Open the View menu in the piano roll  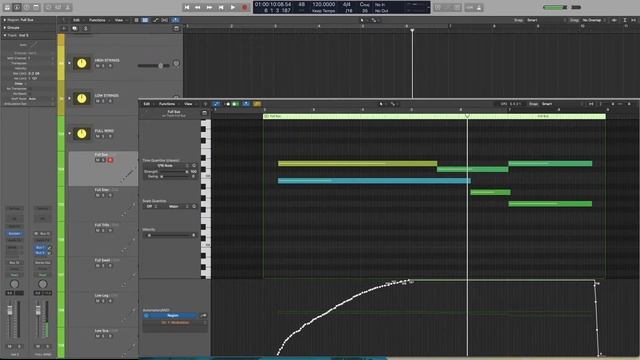[x=188, y=104]
